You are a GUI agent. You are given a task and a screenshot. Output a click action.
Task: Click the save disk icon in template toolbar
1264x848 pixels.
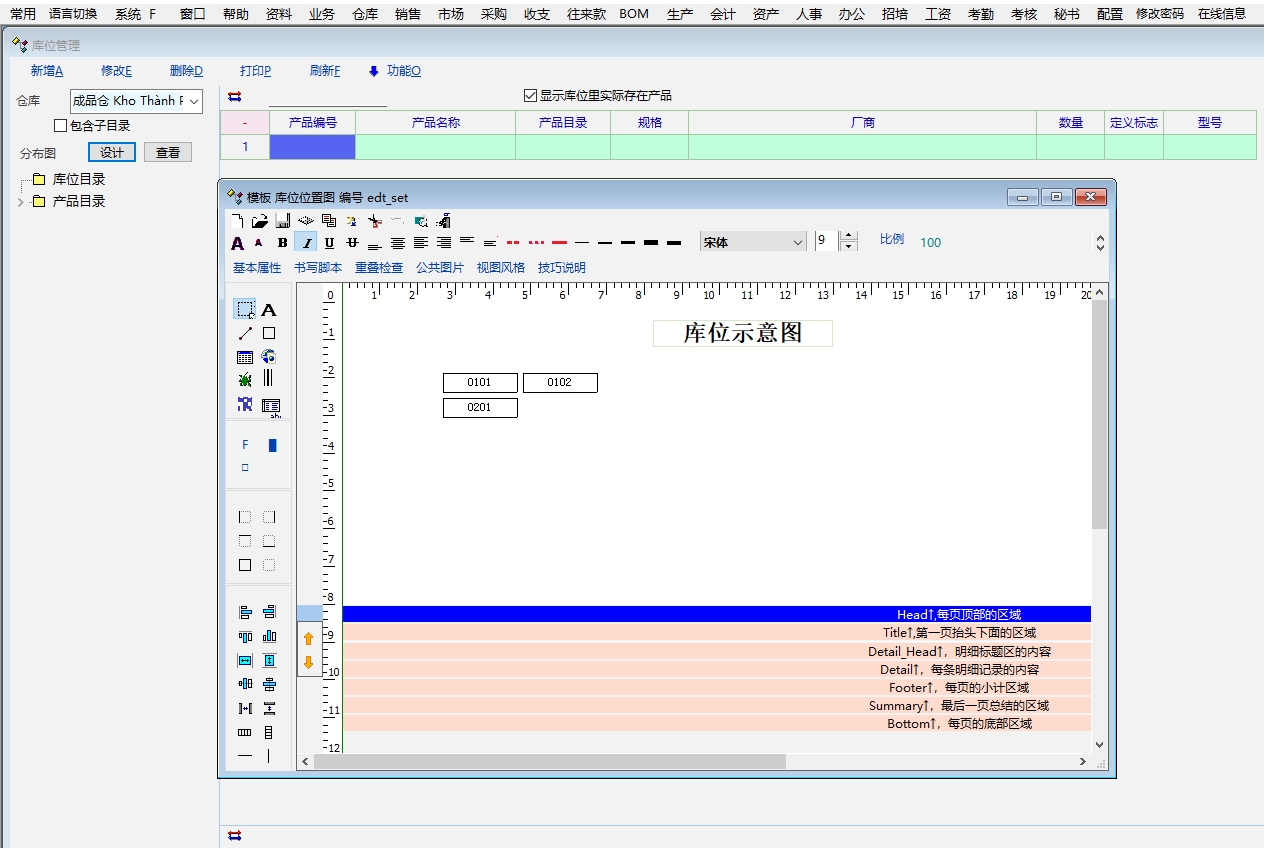[x=282, y=221]
